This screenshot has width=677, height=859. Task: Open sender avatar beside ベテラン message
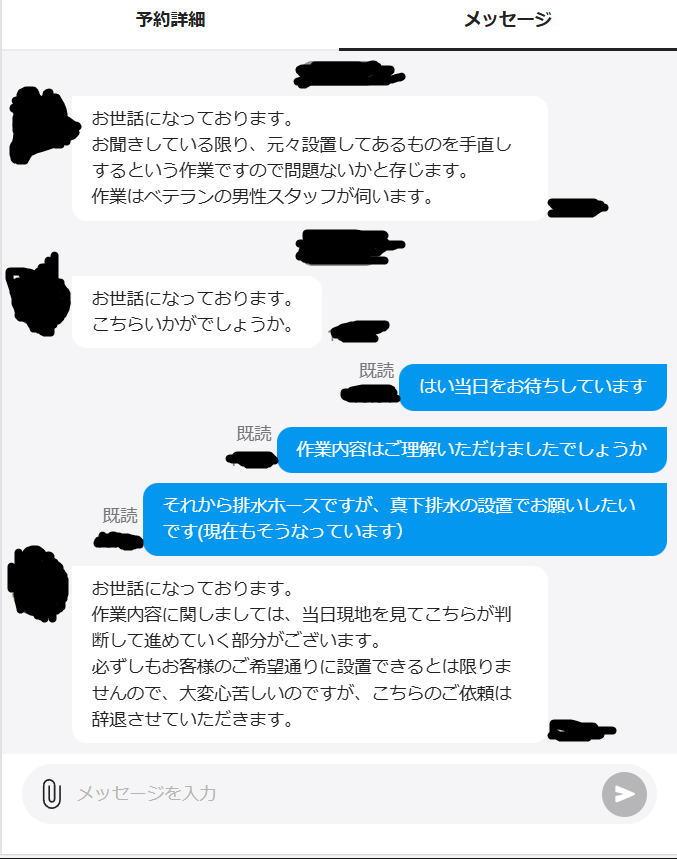coord(43,125)
